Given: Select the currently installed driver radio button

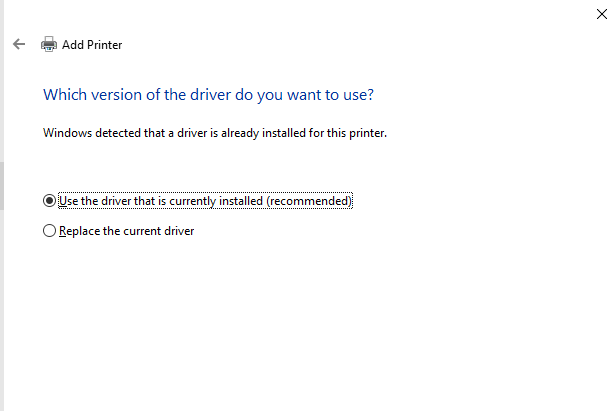Looking at the screenshot, I should [x=49, y=201].
